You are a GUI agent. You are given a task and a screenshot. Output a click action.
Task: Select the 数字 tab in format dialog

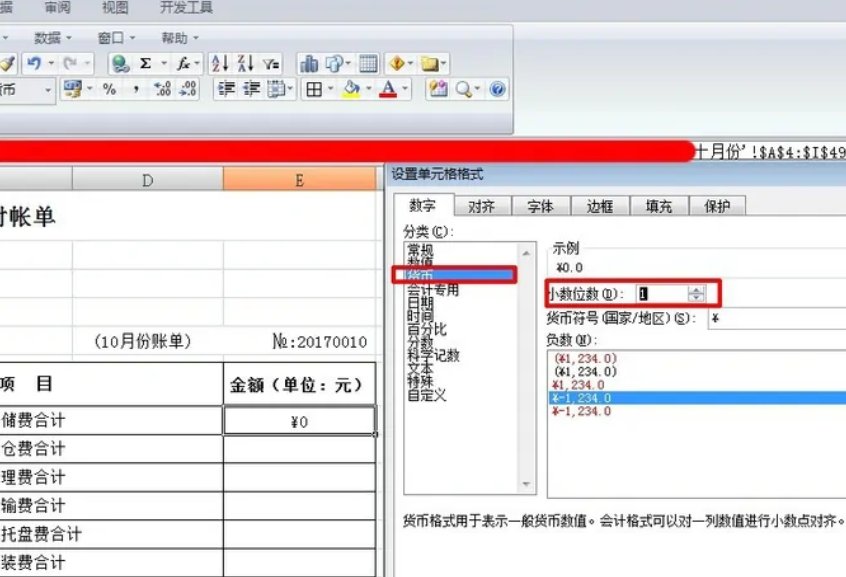tap(423, 205)
